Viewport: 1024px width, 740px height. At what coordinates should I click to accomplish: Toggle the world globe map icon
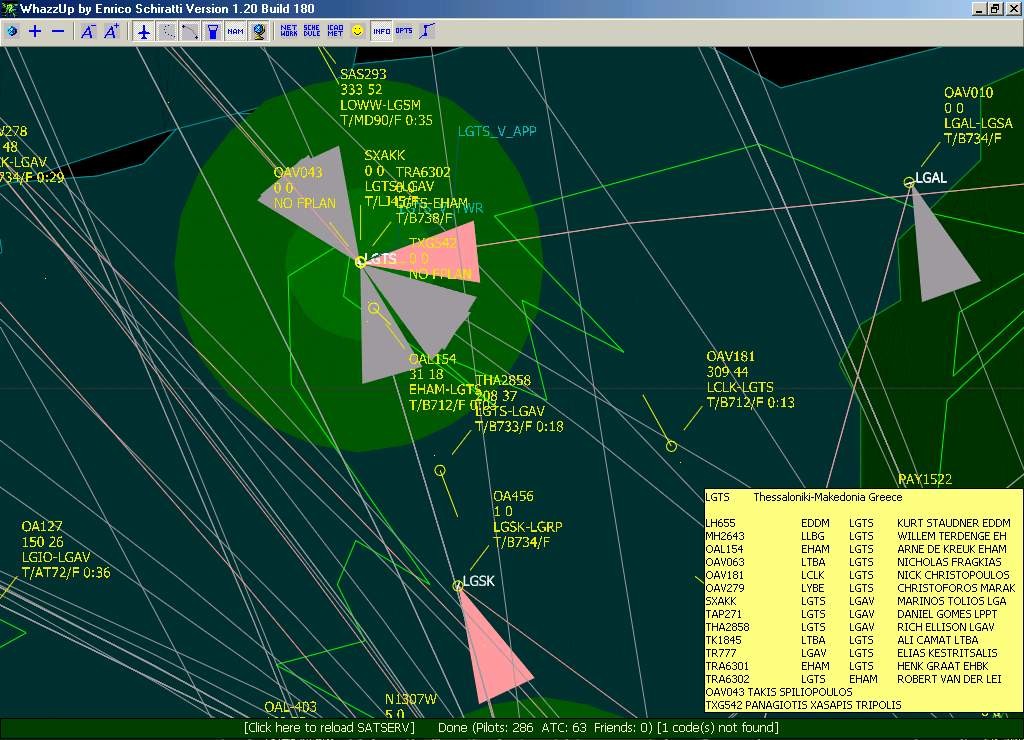coord(259,31)
